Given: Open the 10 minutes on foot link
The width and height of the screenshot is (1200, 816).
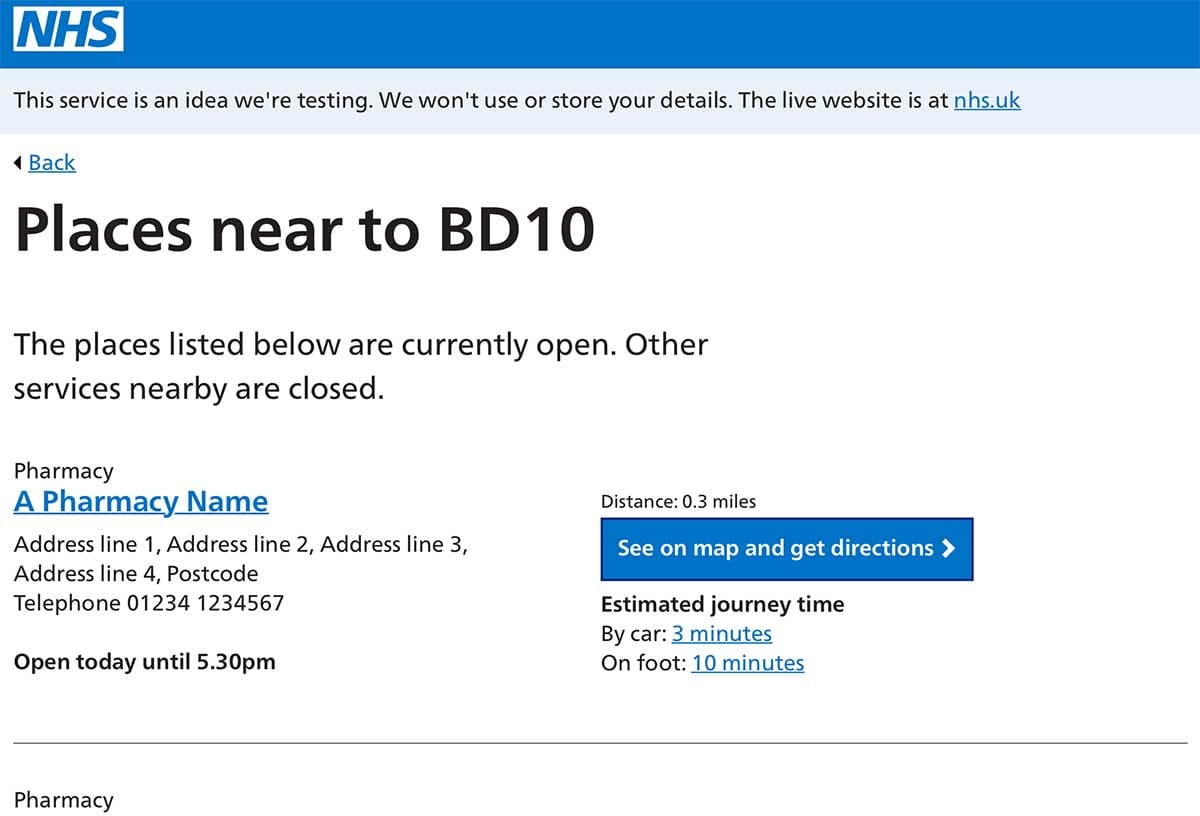Looking at the screenshot, I should [x=747, y=663].
